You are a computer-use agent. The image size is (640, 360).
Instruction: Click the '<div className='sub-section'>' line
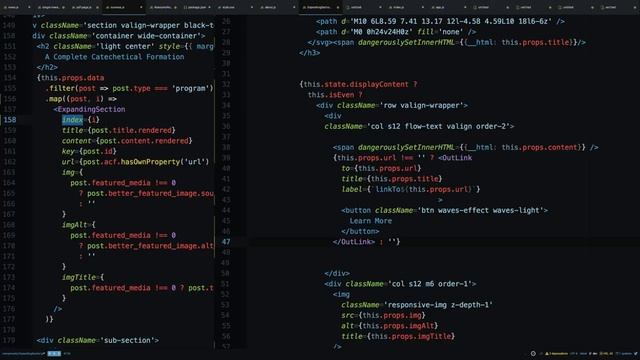[x=98, y=340]
